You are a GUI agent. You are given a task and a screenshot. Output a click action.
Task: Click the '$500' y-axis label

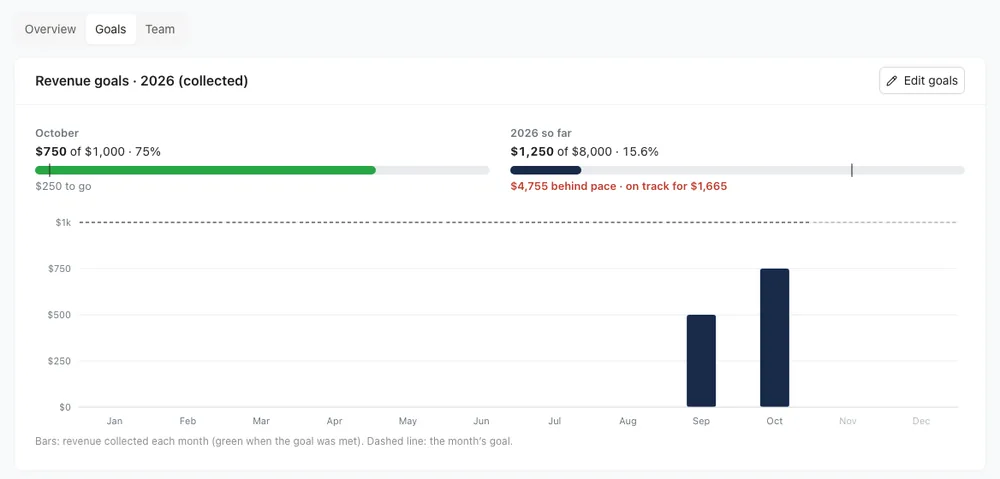(x=59, y=314)
